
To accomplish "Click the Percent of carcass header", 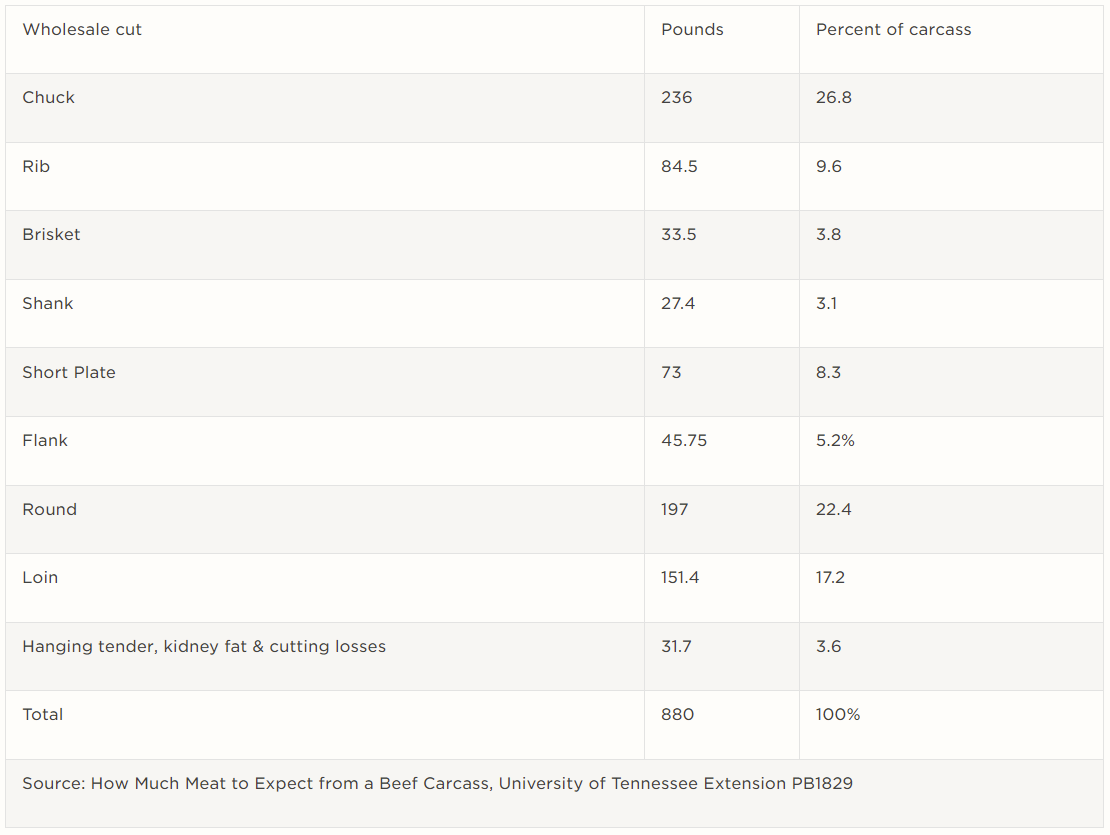I will [x=893, y=30].
